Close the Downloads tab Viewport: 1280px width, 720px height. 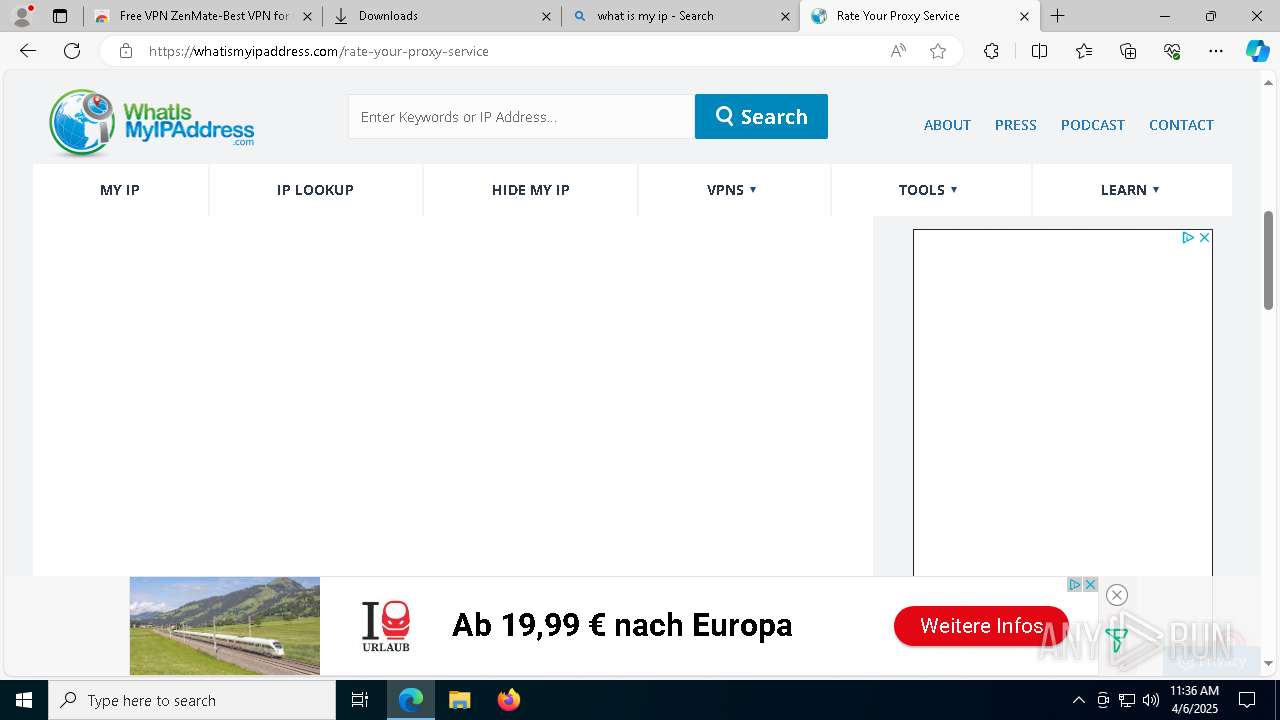546,16
